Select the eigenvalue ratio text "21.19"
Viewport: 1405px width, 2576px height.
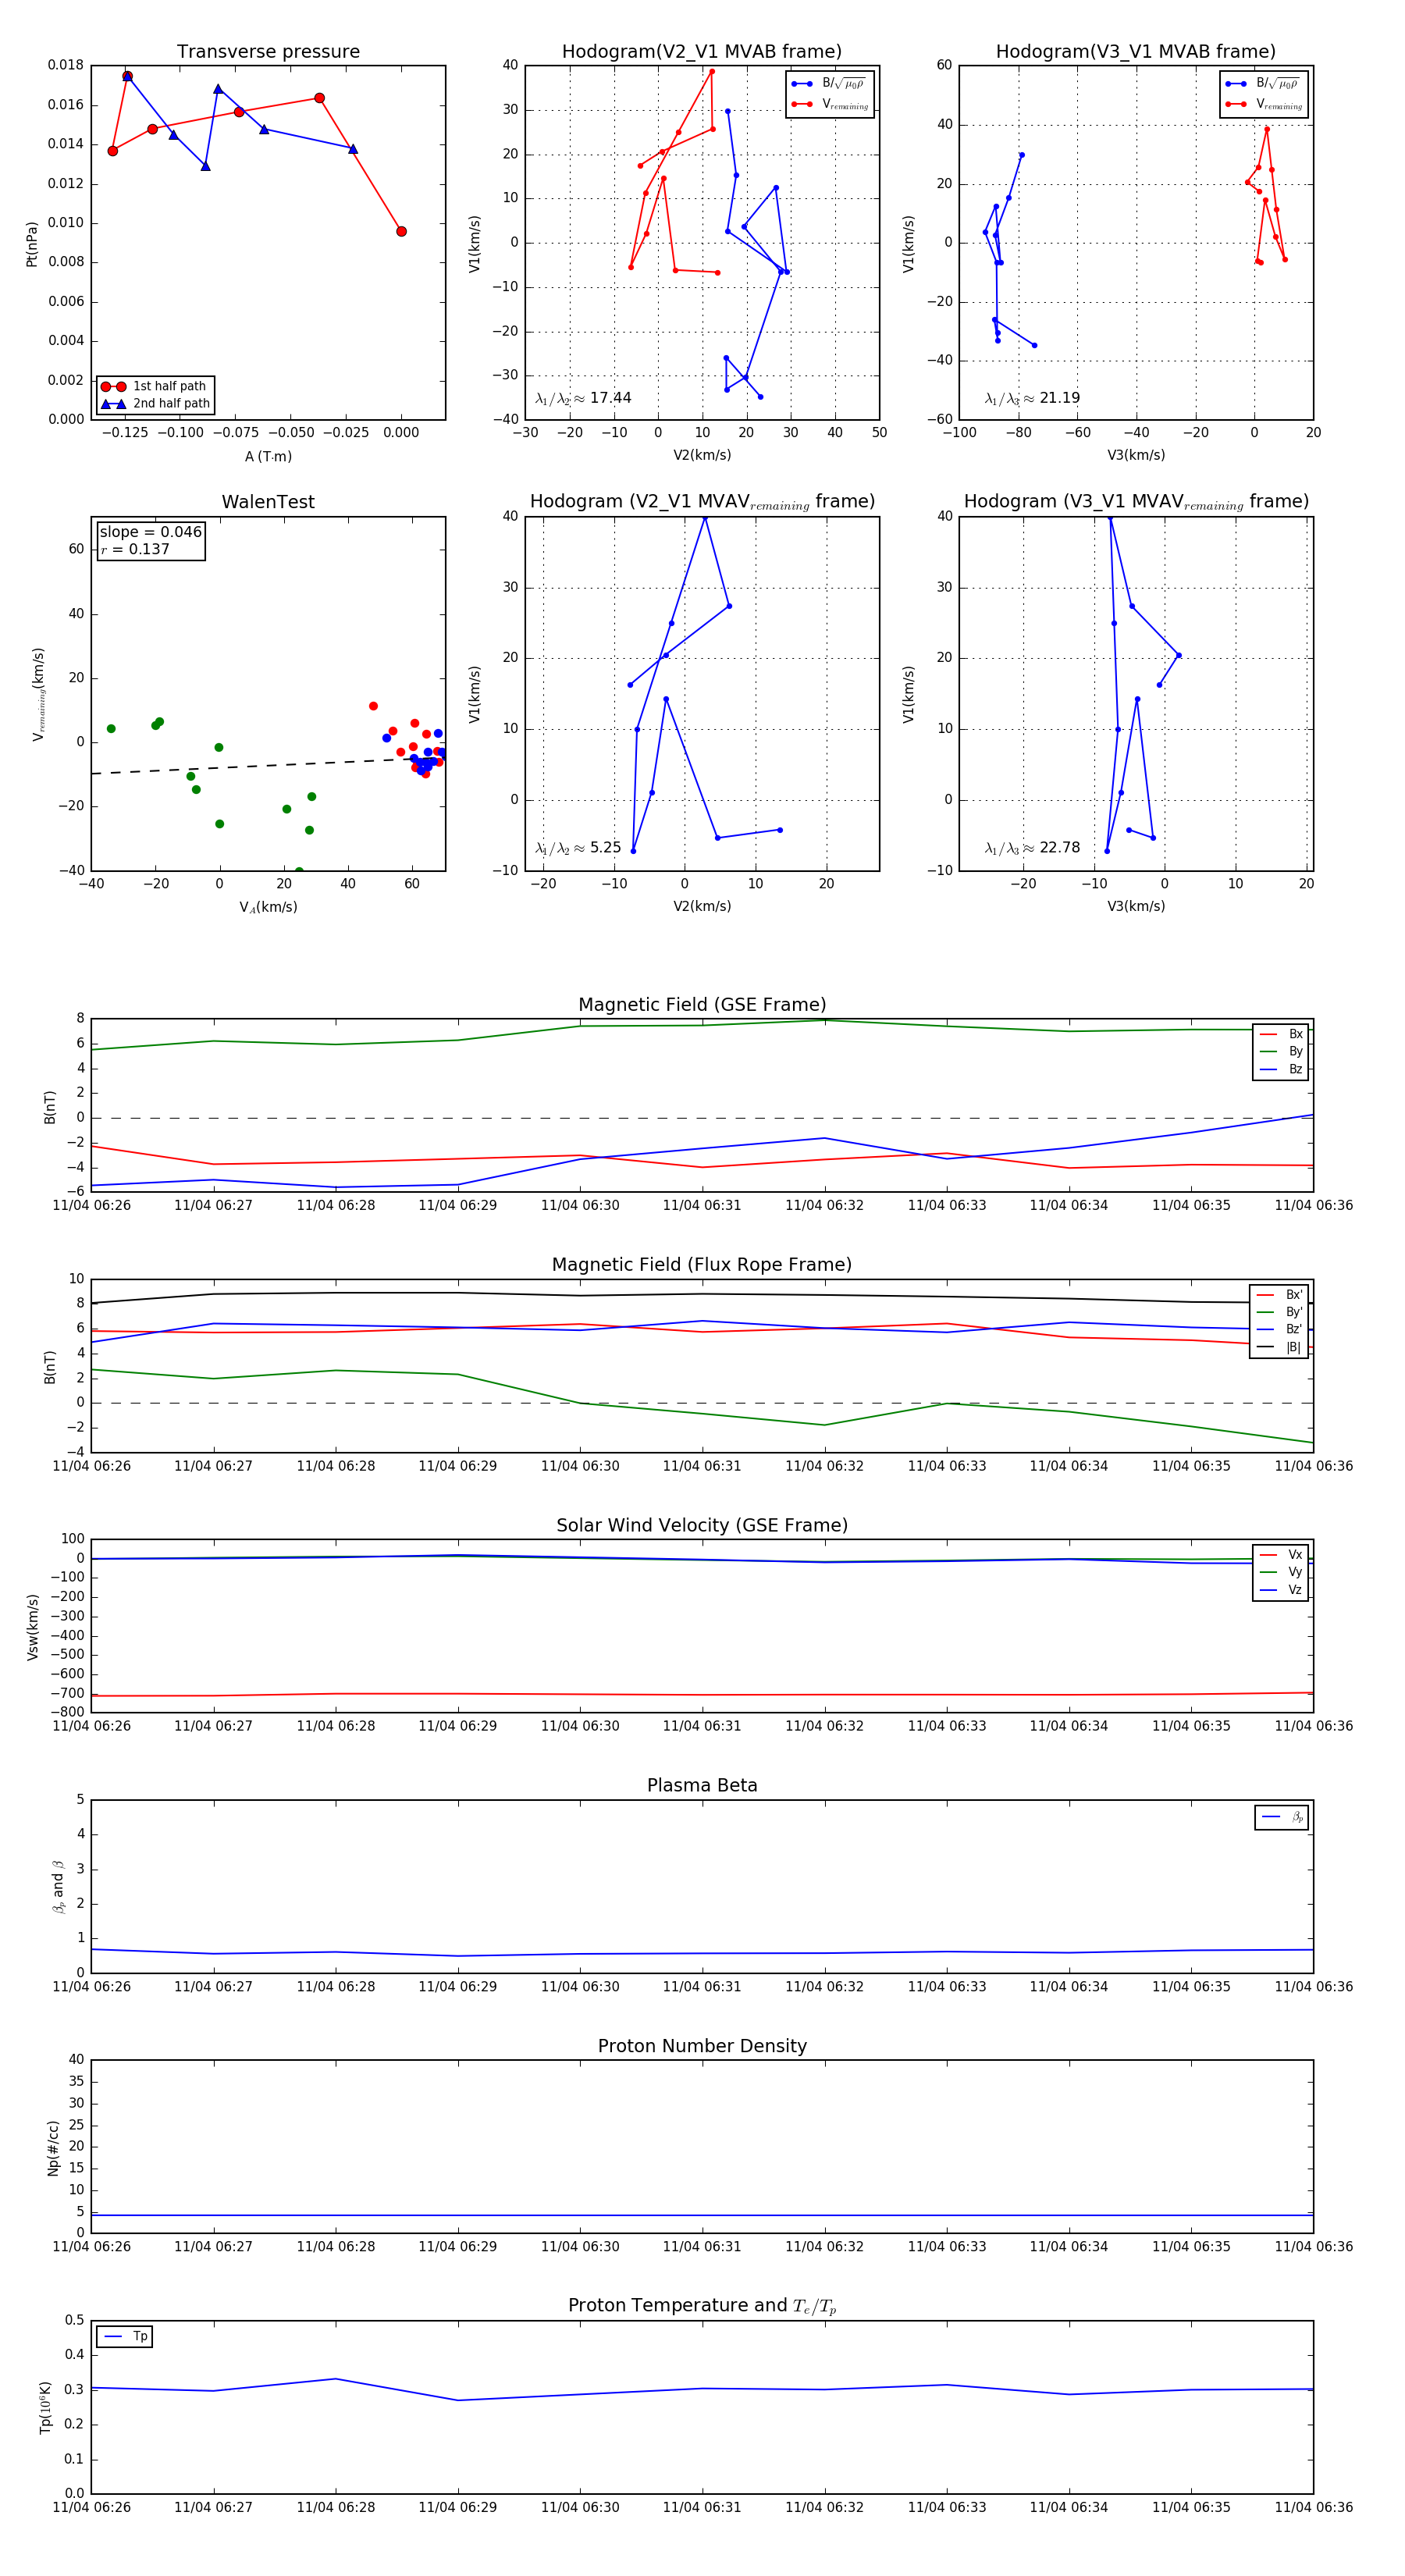coord(1059,398)
